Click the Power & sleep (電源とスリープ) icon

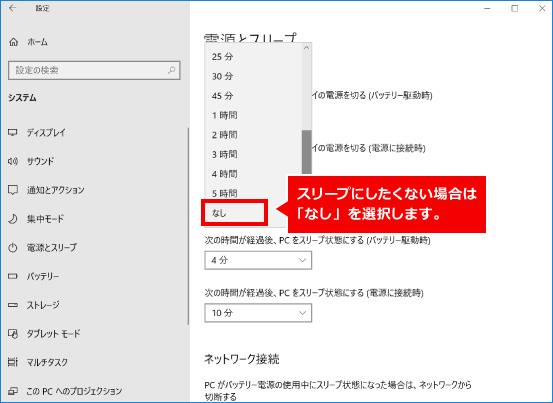click(x=13, y=248)
